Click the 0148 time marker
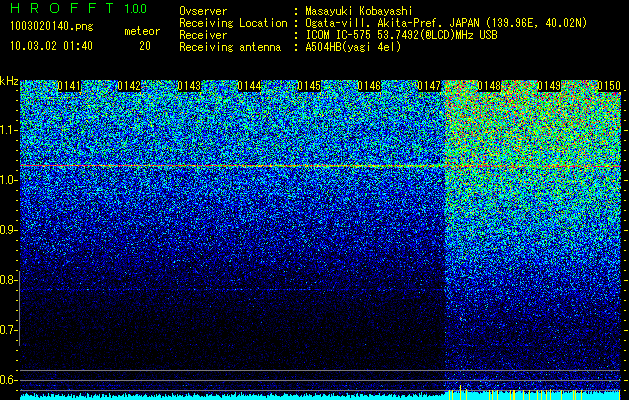The height and width of the screenshot is (400, 629). click(489, 86)
